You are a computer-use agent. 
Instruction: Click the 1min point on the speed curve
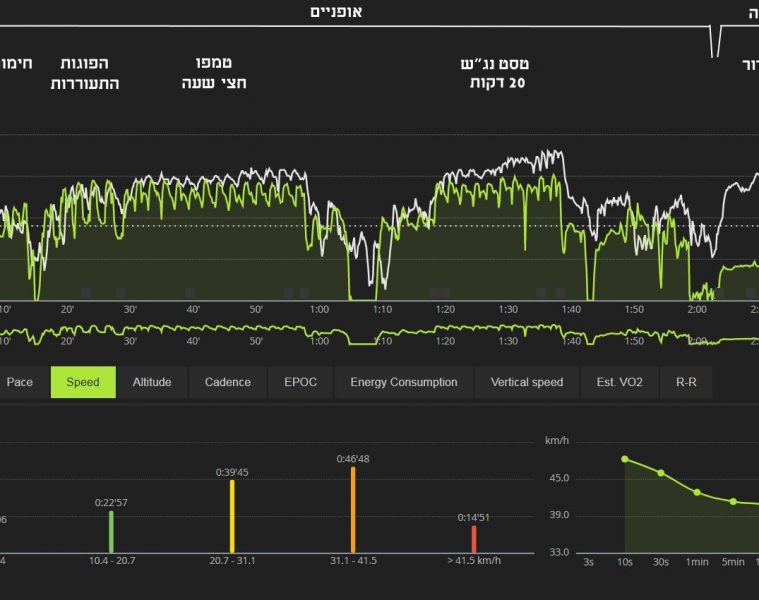tap(697, 492)
